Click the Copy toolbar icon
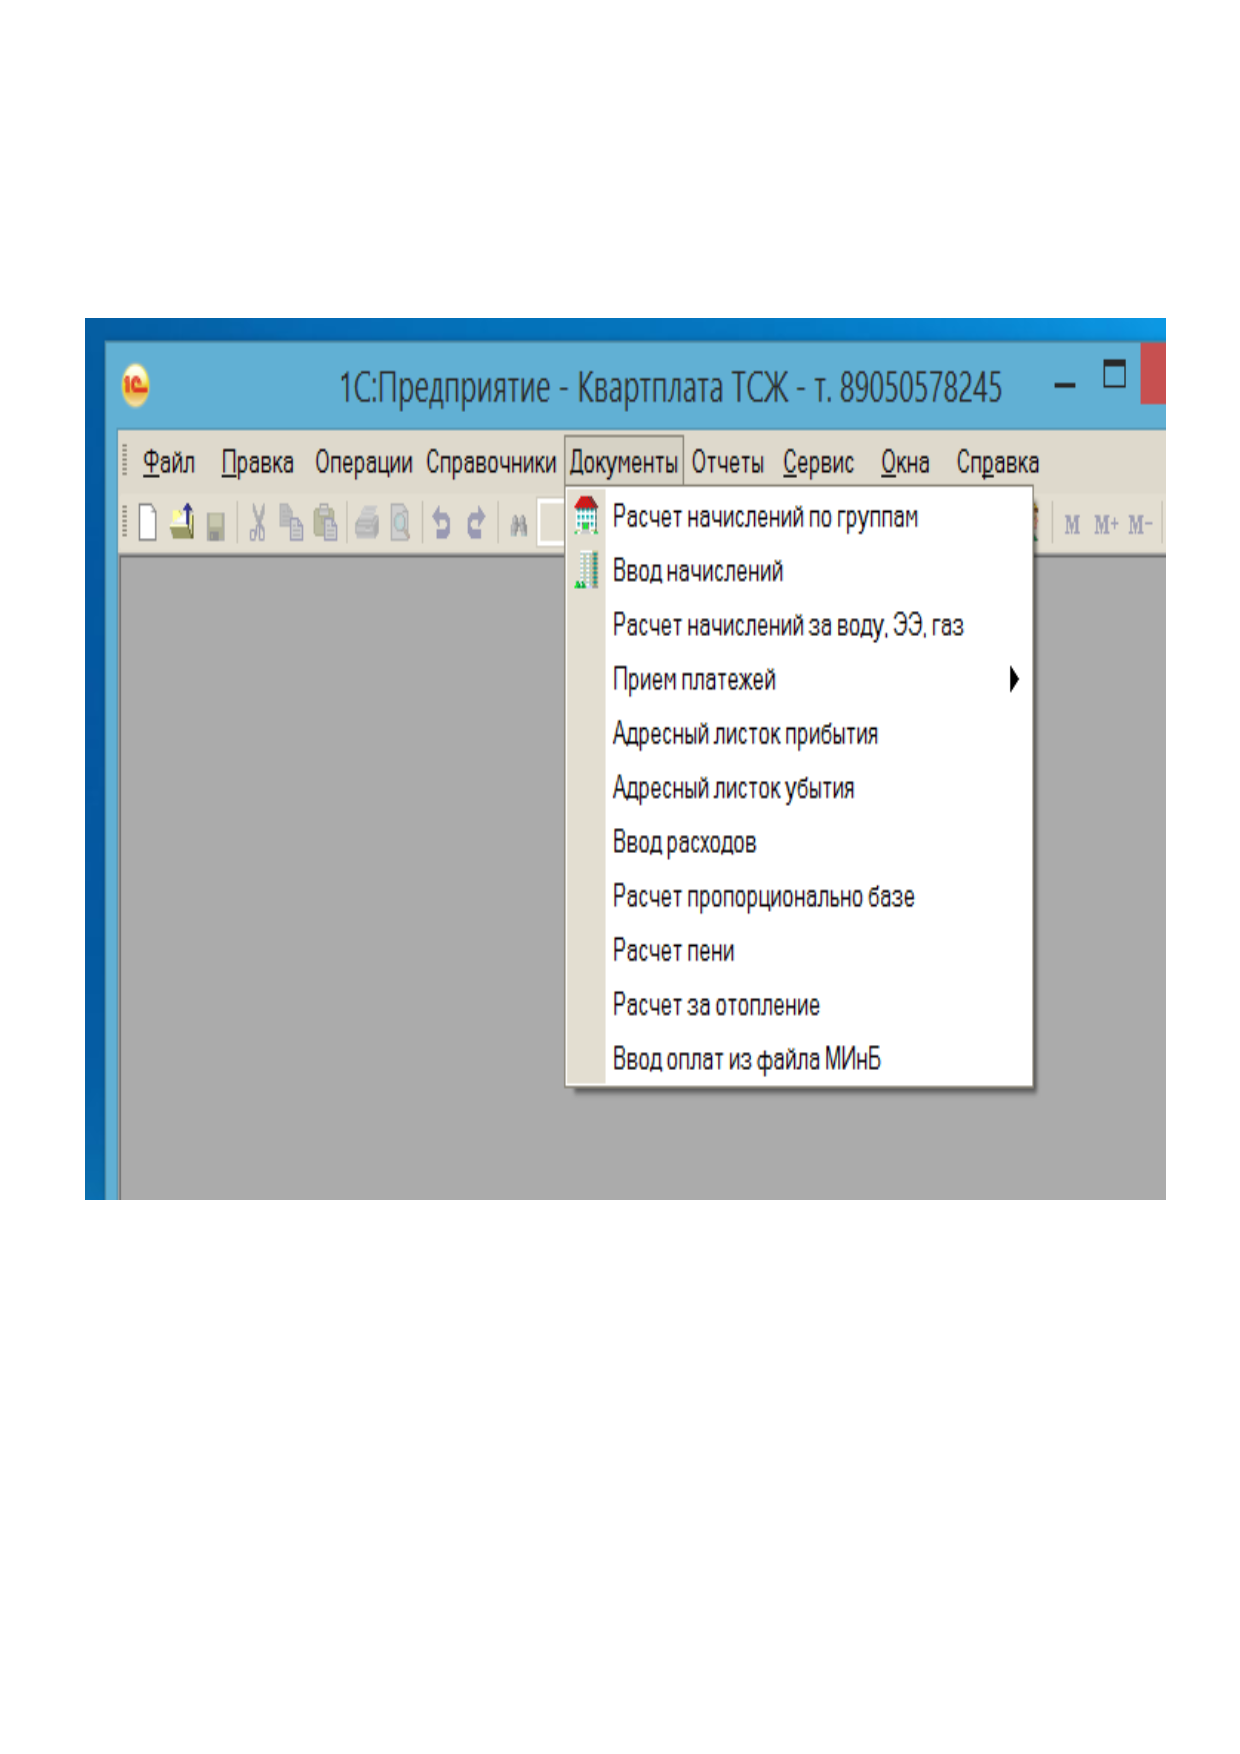 tap(291, 522)
